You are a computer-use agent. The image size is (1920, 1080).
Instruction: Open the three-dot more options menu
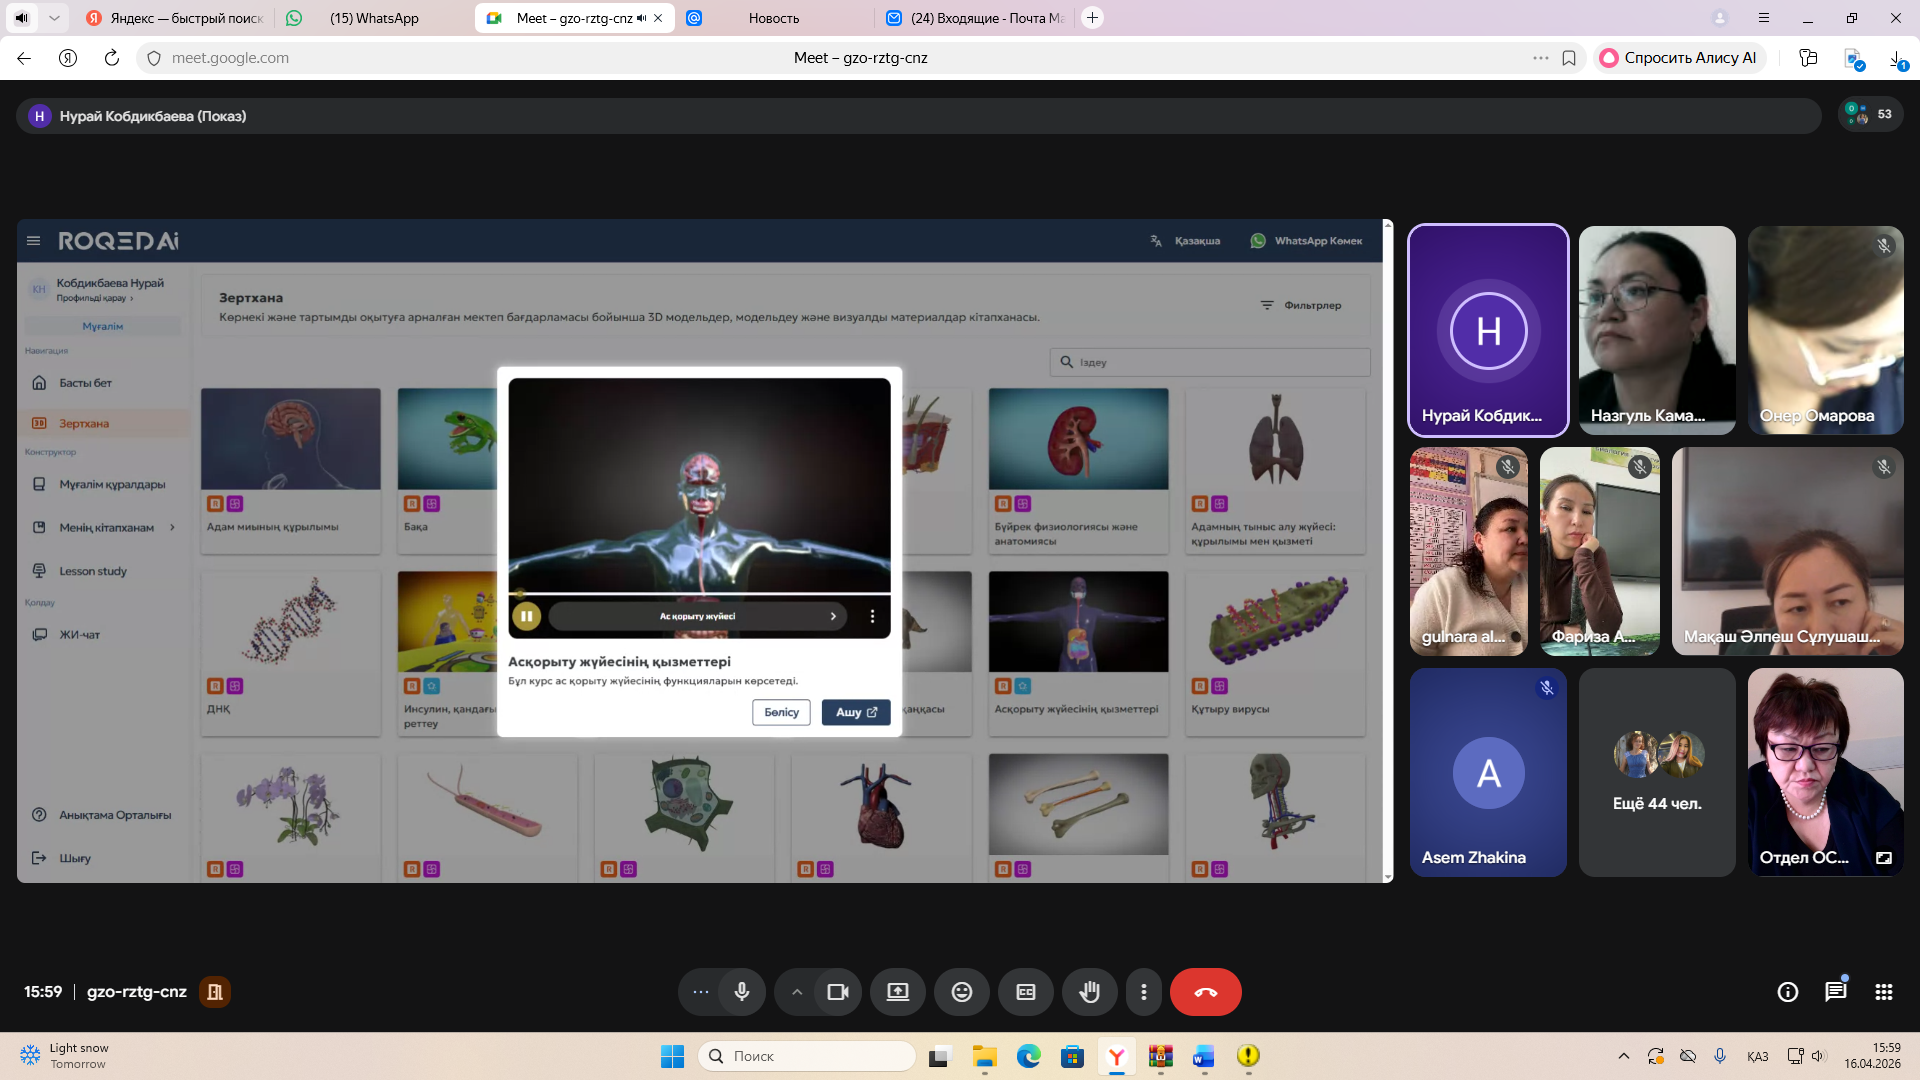click(1143, 992)
